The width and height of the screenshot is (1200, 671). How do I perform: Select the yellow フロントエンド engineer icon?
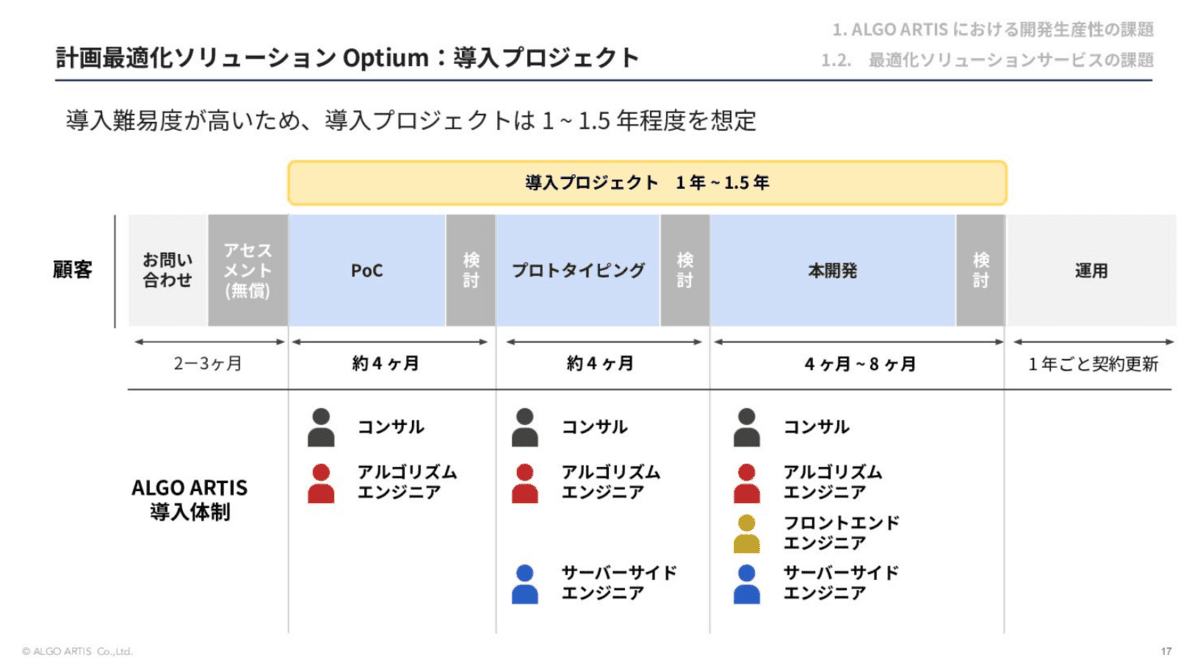(x=747, y=533)
